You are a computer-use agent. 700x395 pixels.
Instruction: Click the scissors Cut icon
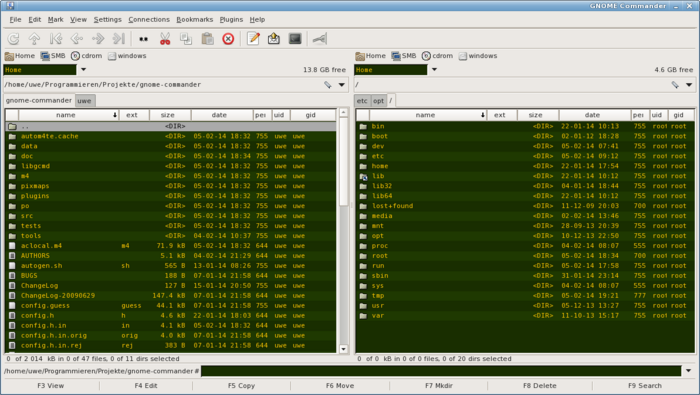coord(165,39)
